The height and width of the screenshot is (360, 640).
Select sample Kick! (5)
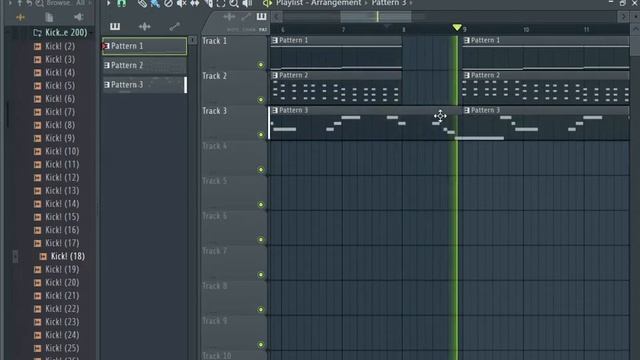coord(60,86)
